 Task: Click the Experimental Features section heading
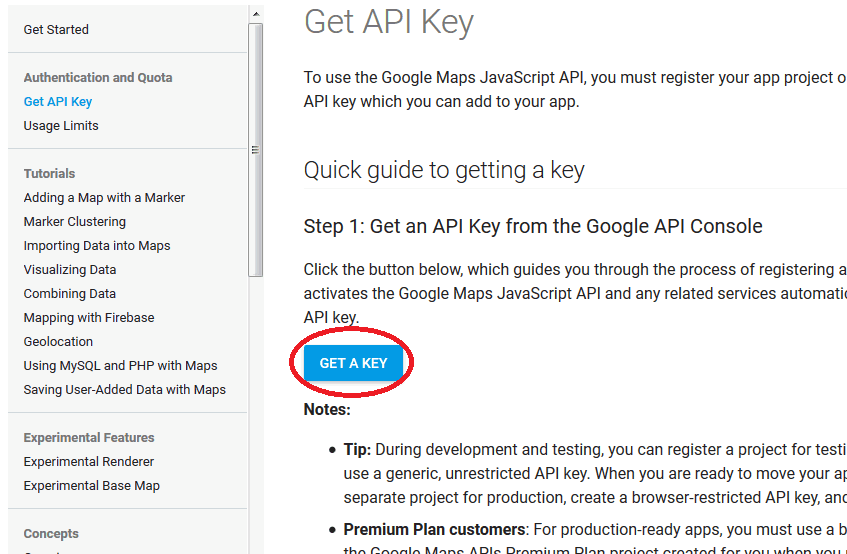pos(89,438)
